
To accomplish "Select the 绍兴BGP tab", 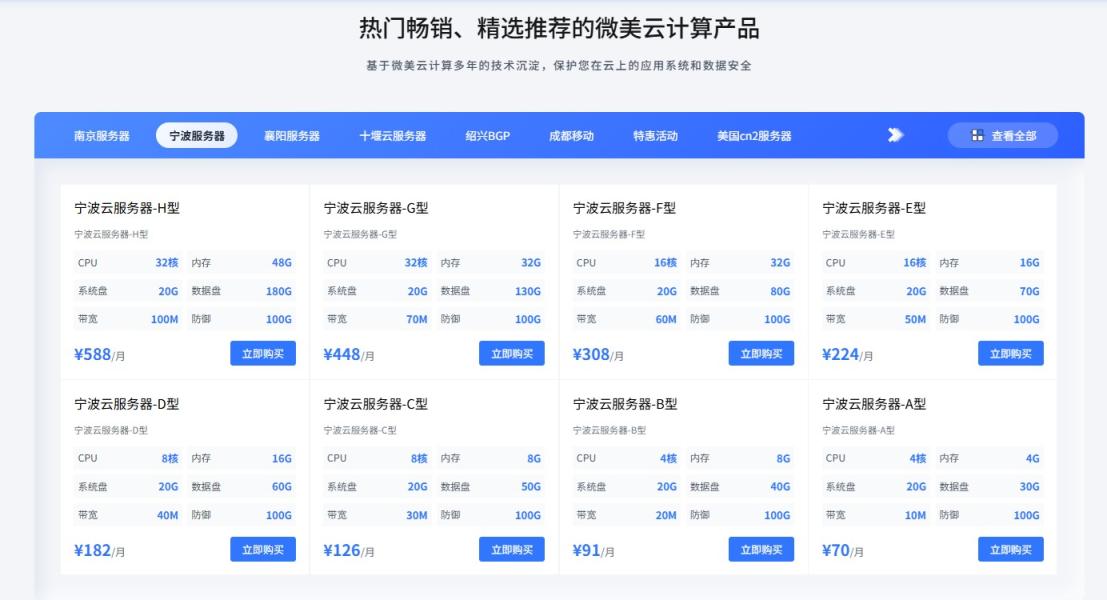I will click(x=487, y=136).
